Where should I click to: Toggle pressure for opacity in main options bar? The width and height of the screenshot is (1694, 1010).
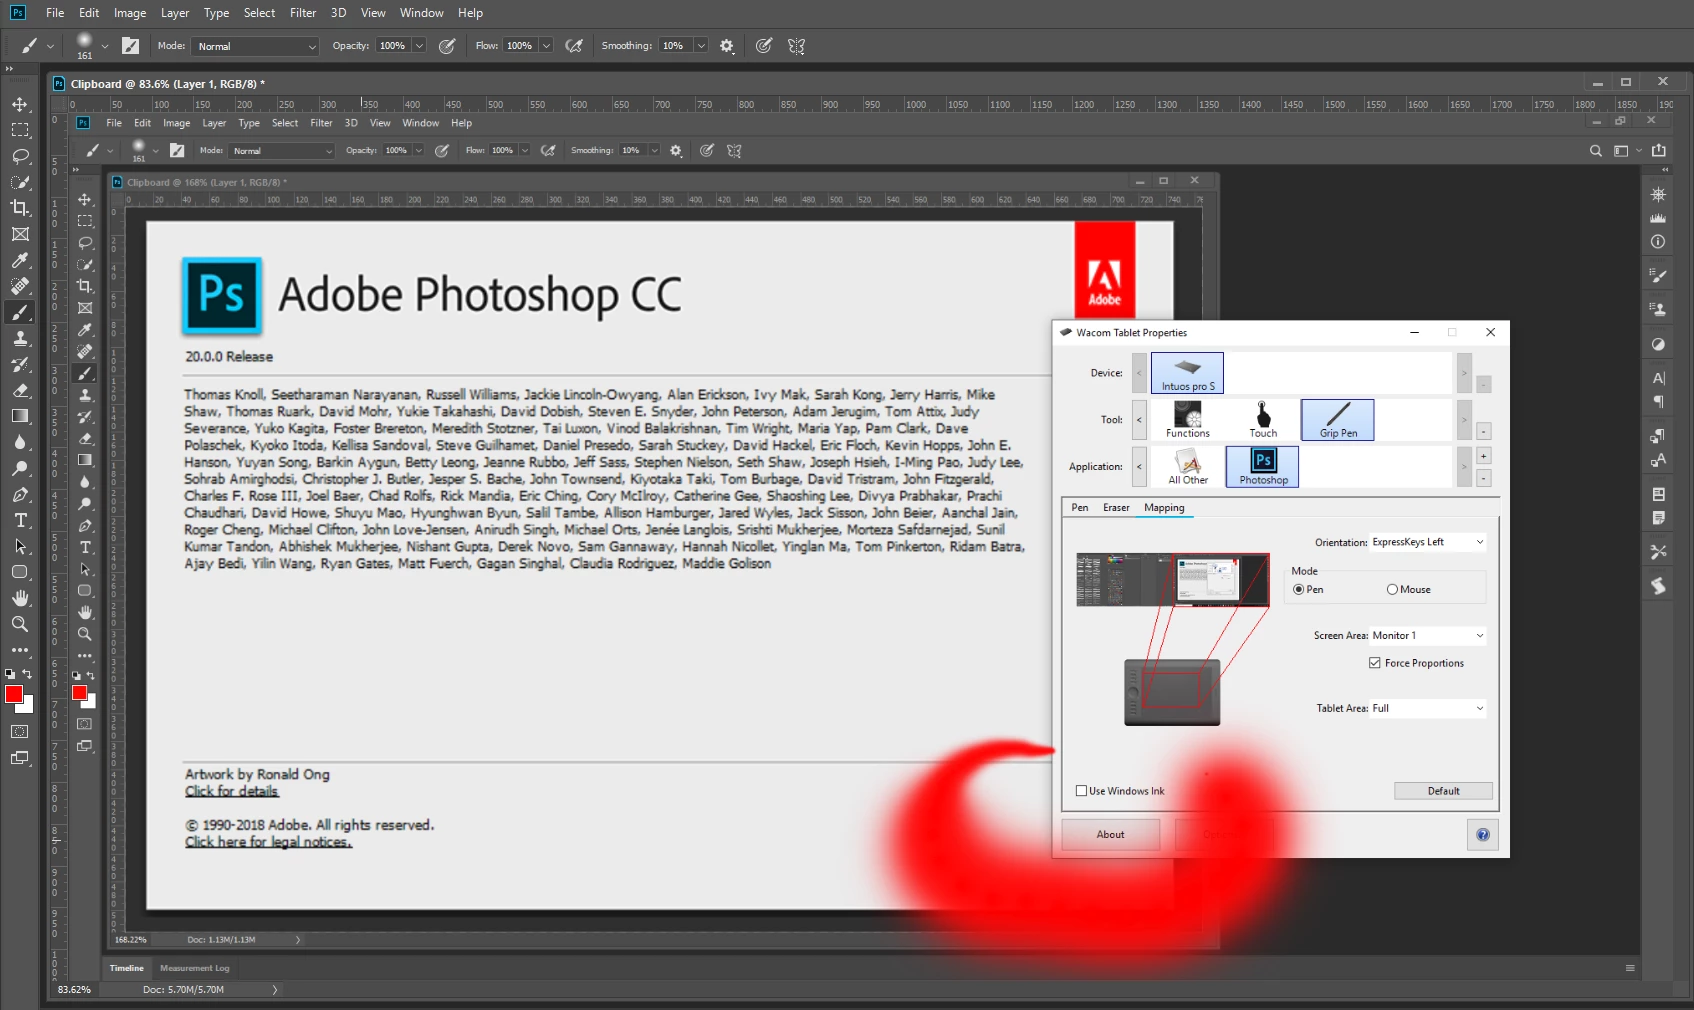pyautogui.click(x=447, y=46)
